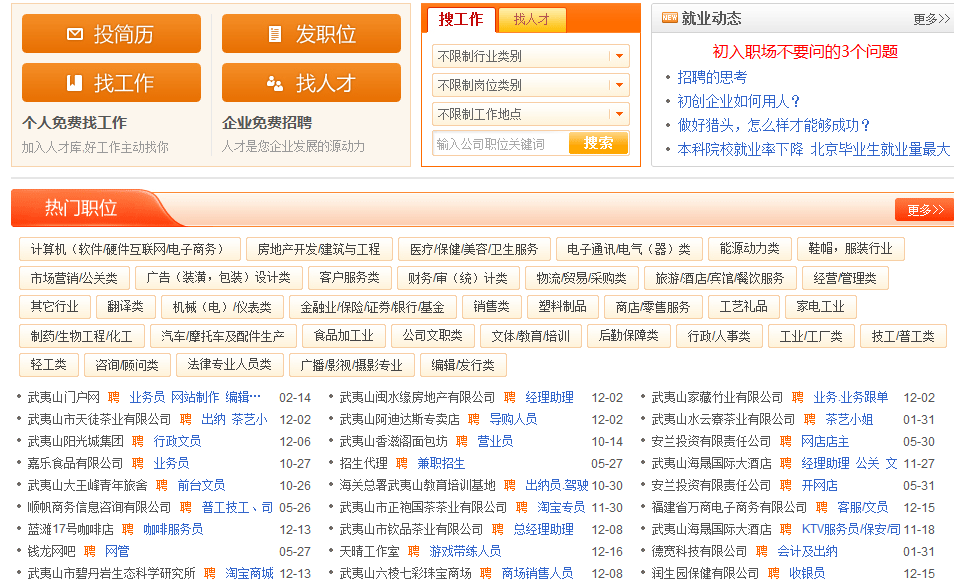Select category 翻译类
The height and width of the screenshot is (587, 954).
pyautogui.click(x=126, y=307)
